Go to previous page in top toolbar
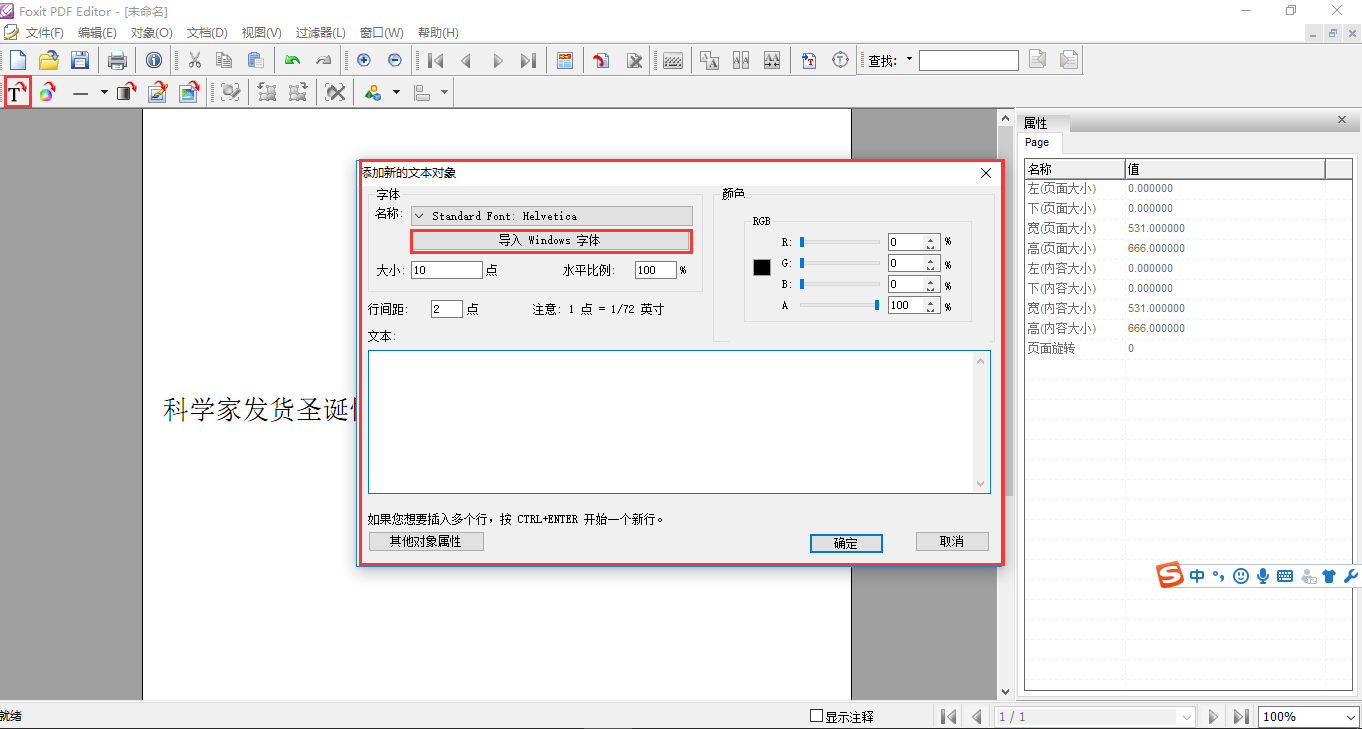 point(466,60)
